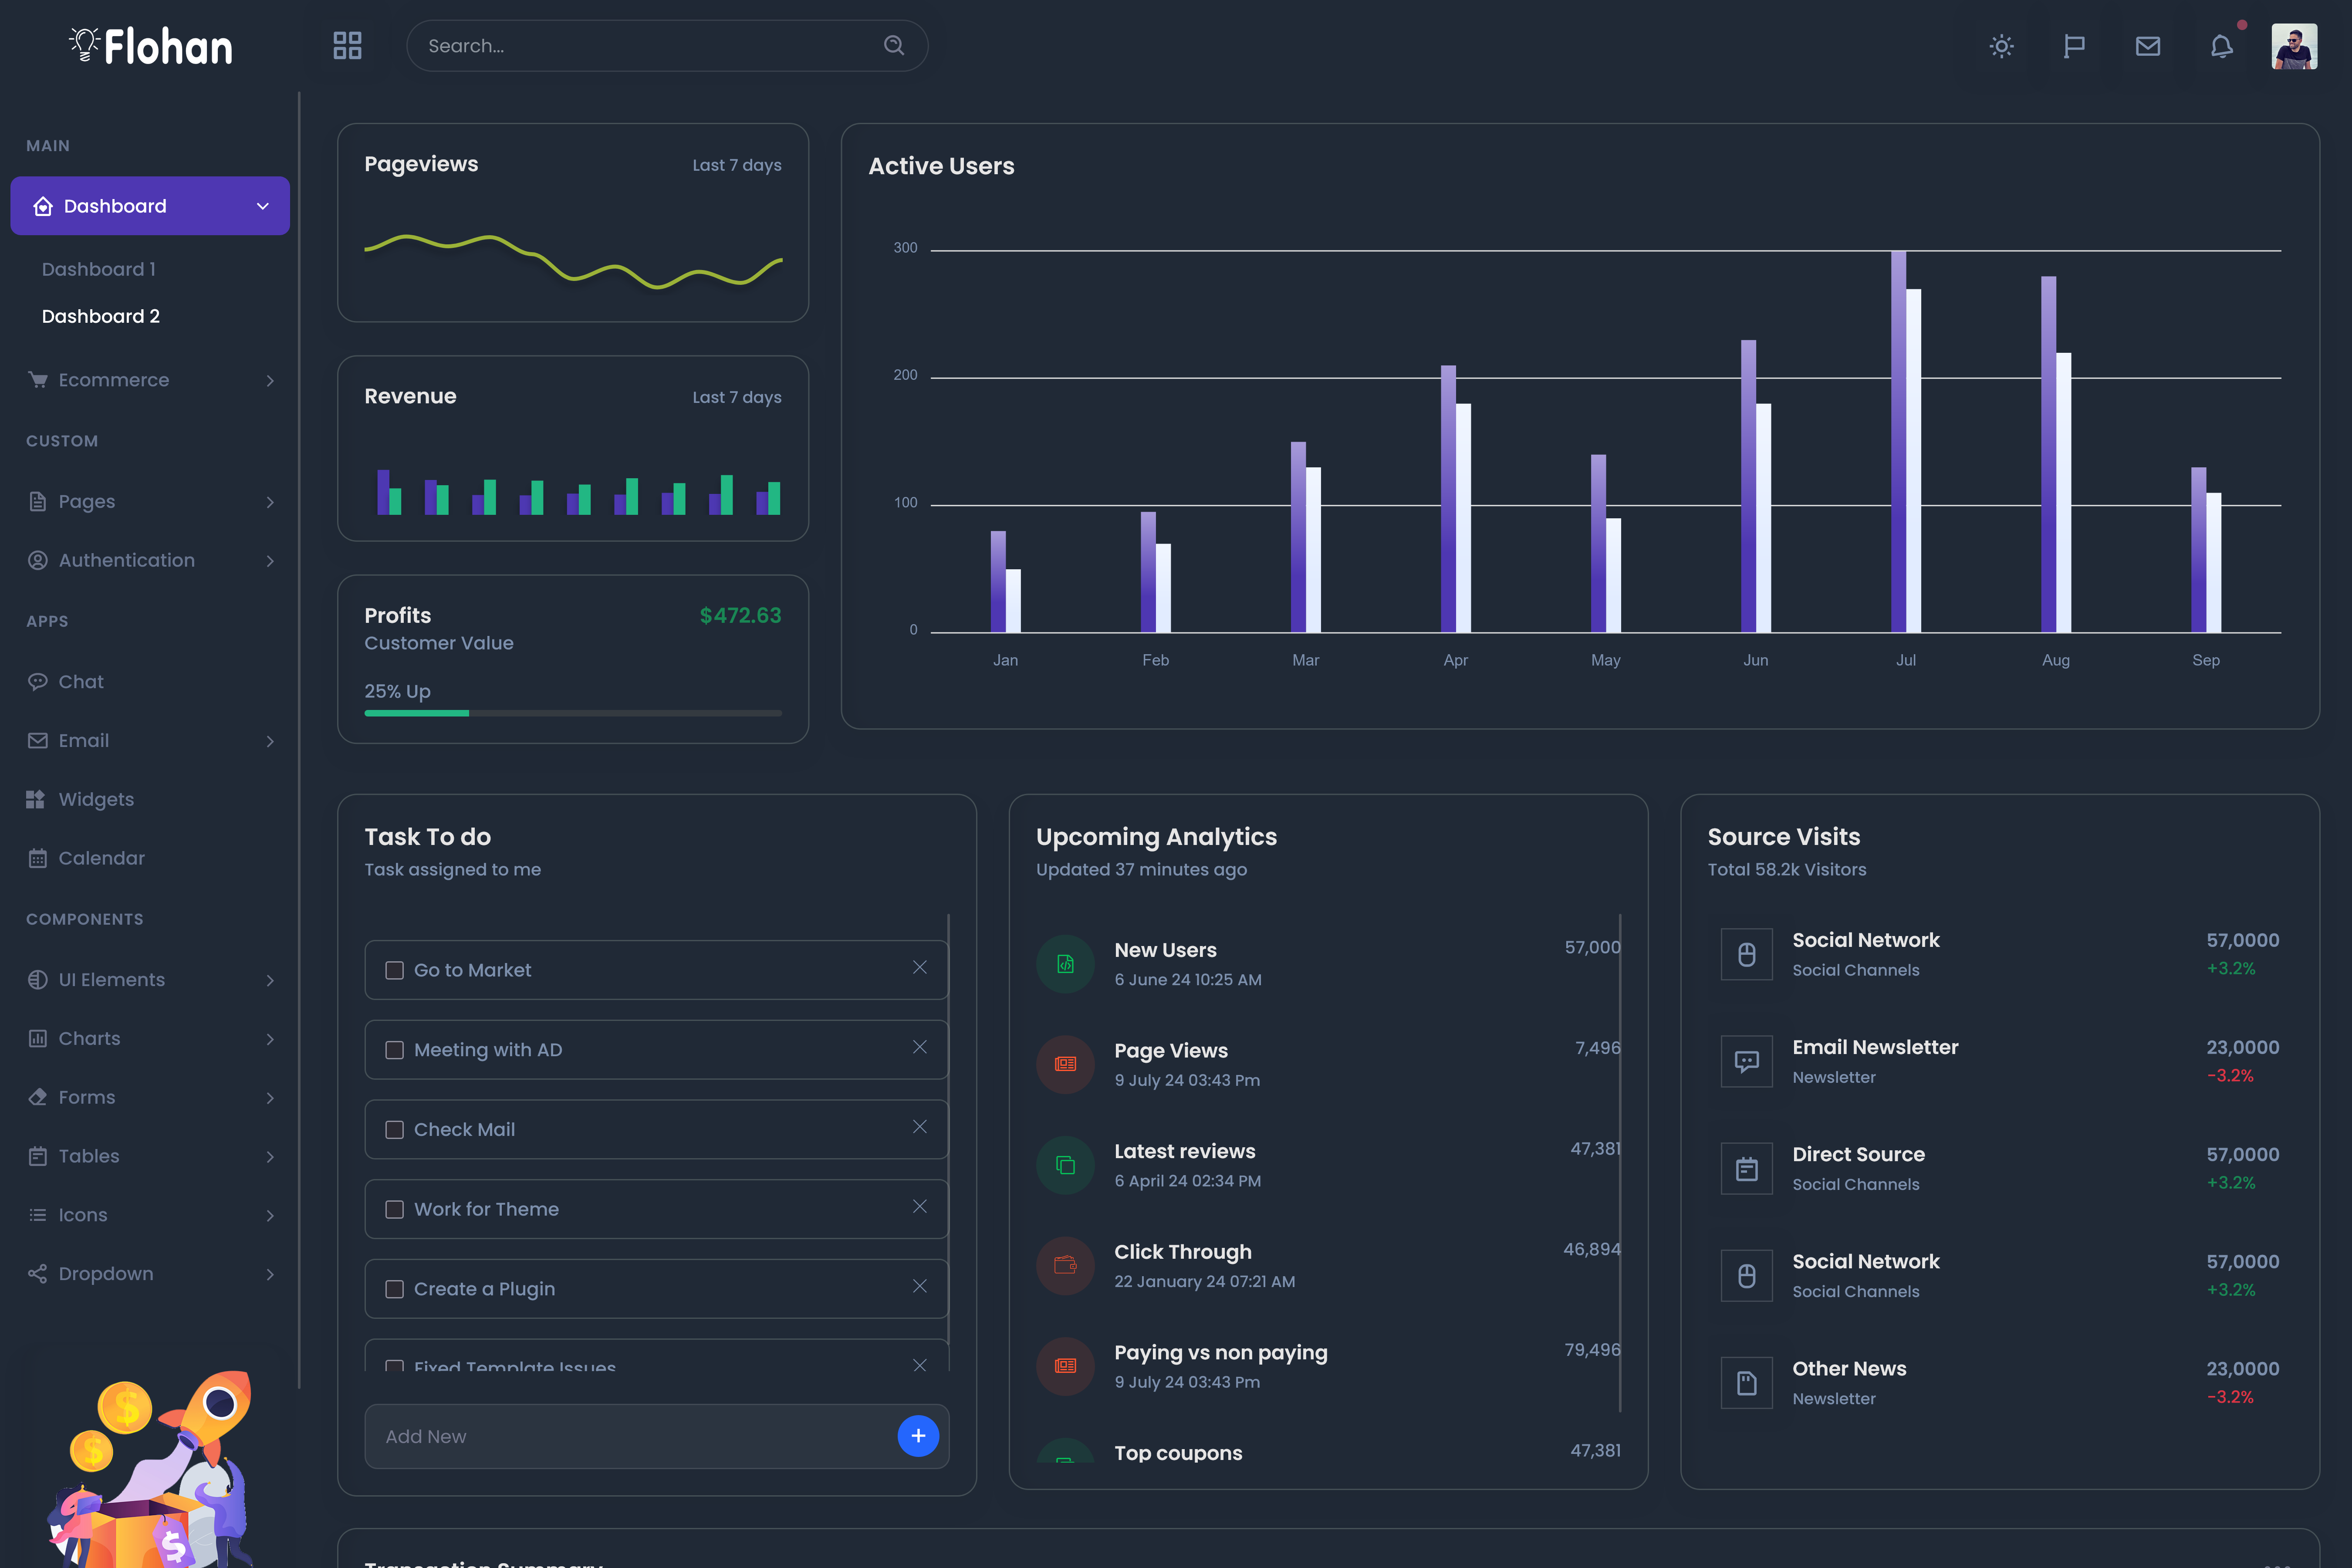The width and height of the screenshot is (2352, 1568).
Task: Remove the Go to Market task
Action: (x=919, y=968)
